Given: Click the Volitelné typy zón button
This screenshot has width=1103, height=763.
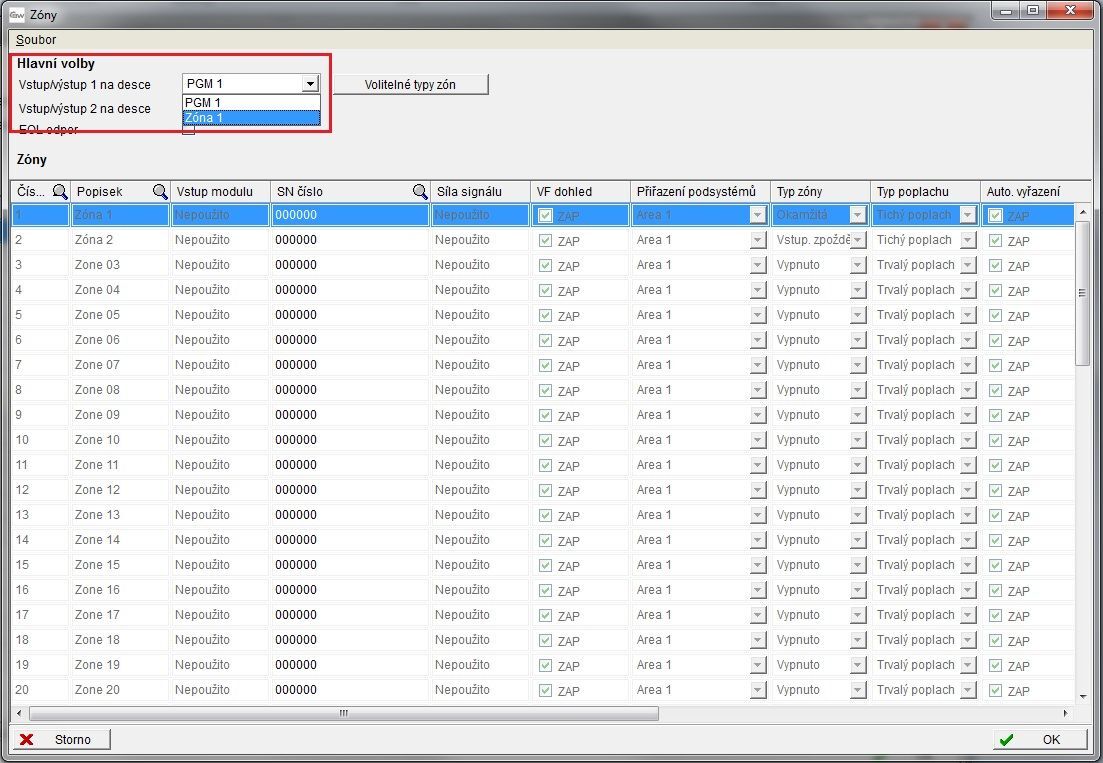Looking at the screenshot, I should (x=410, y=85).
